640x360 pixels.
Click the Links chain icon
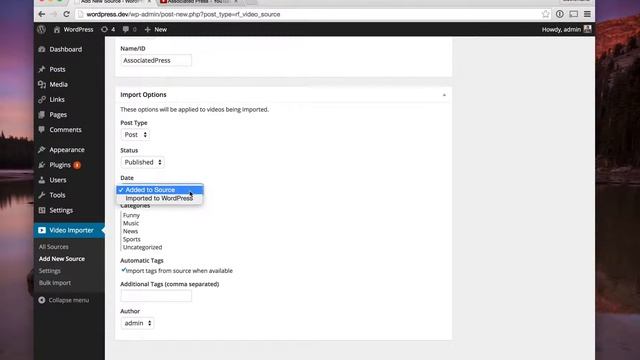tap(42, 100)
